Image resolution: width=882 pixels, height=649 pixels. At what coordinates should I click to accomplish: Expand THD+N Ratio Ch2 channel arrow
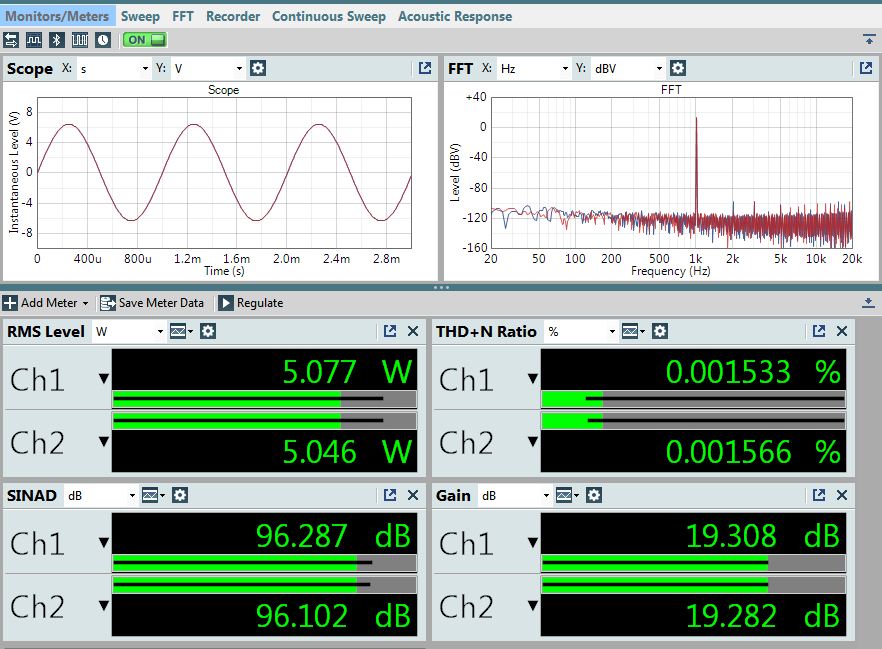coord(533,442)
